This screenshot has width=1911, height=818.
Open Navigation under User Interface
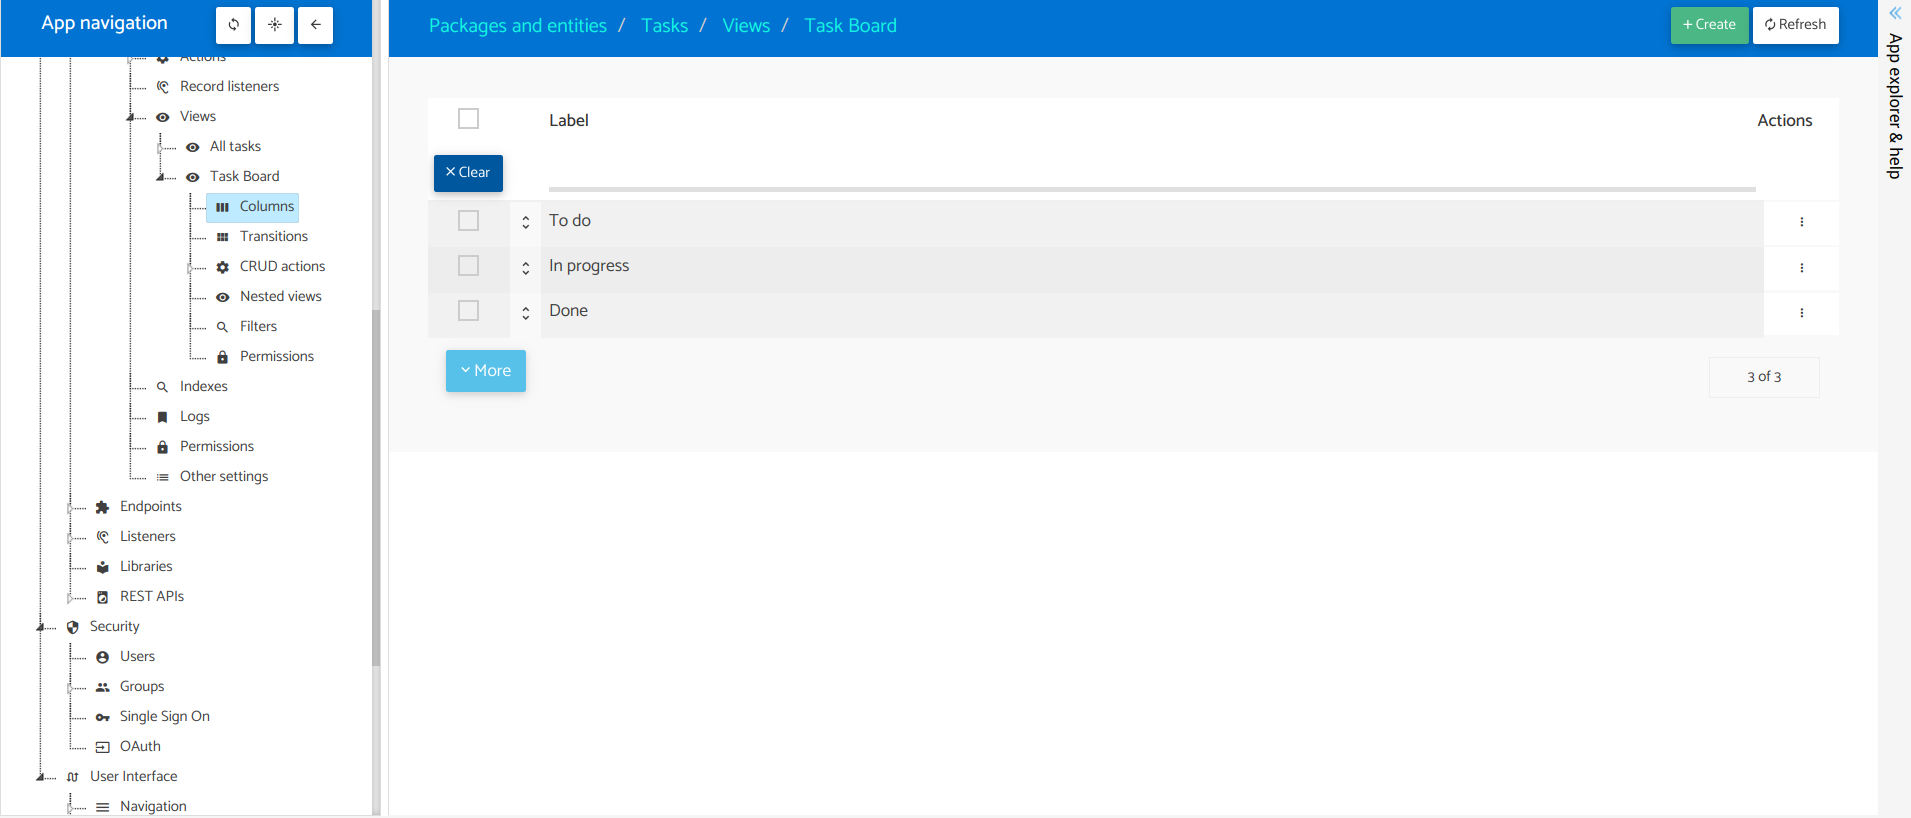[x=153, y=807]
